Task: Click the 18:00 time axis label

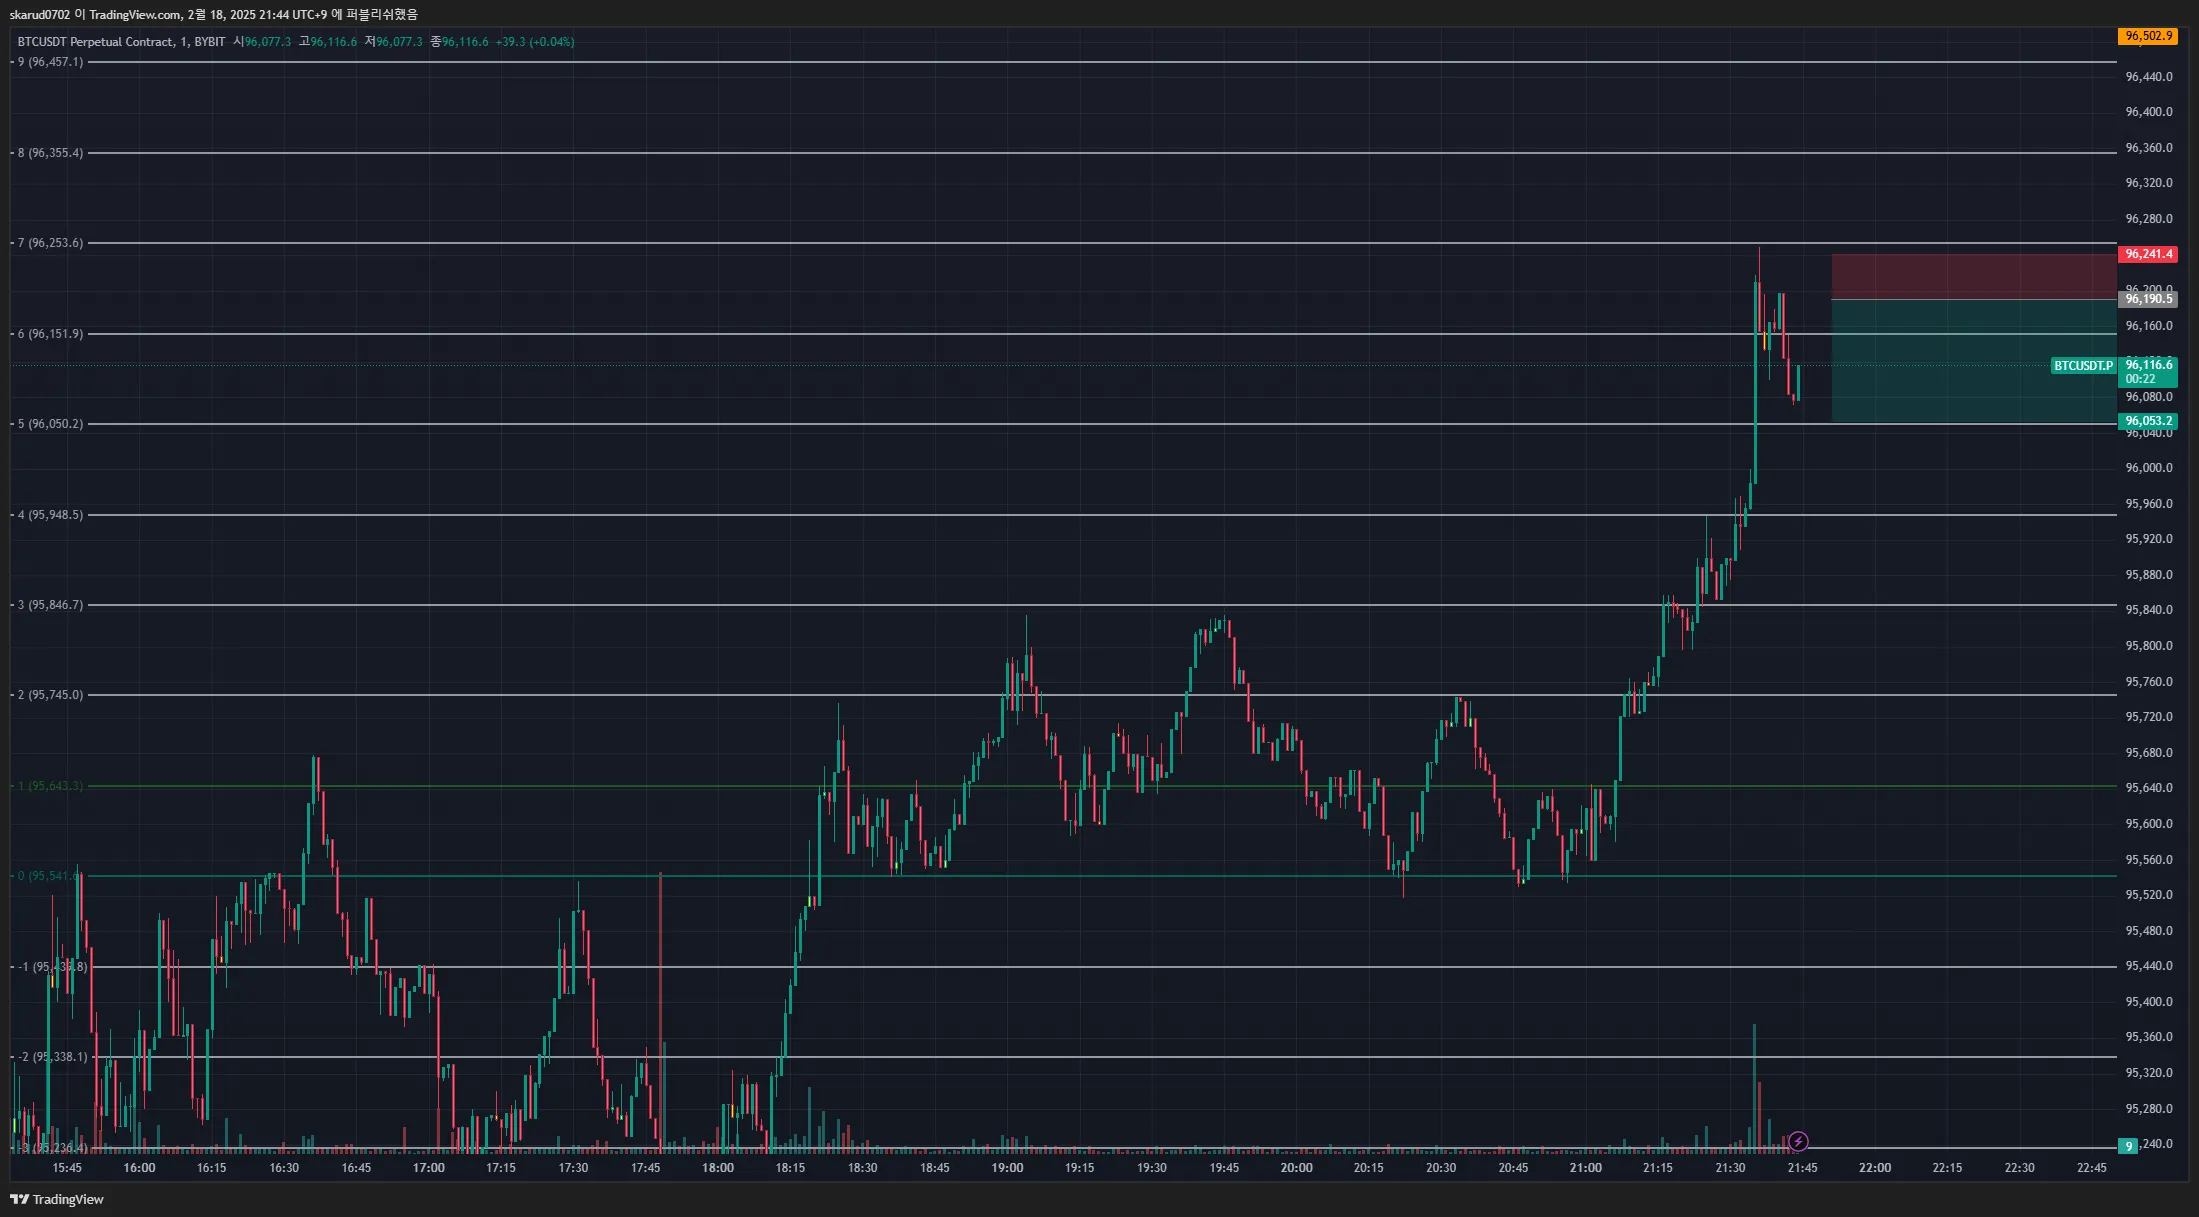Action: 717,1168
